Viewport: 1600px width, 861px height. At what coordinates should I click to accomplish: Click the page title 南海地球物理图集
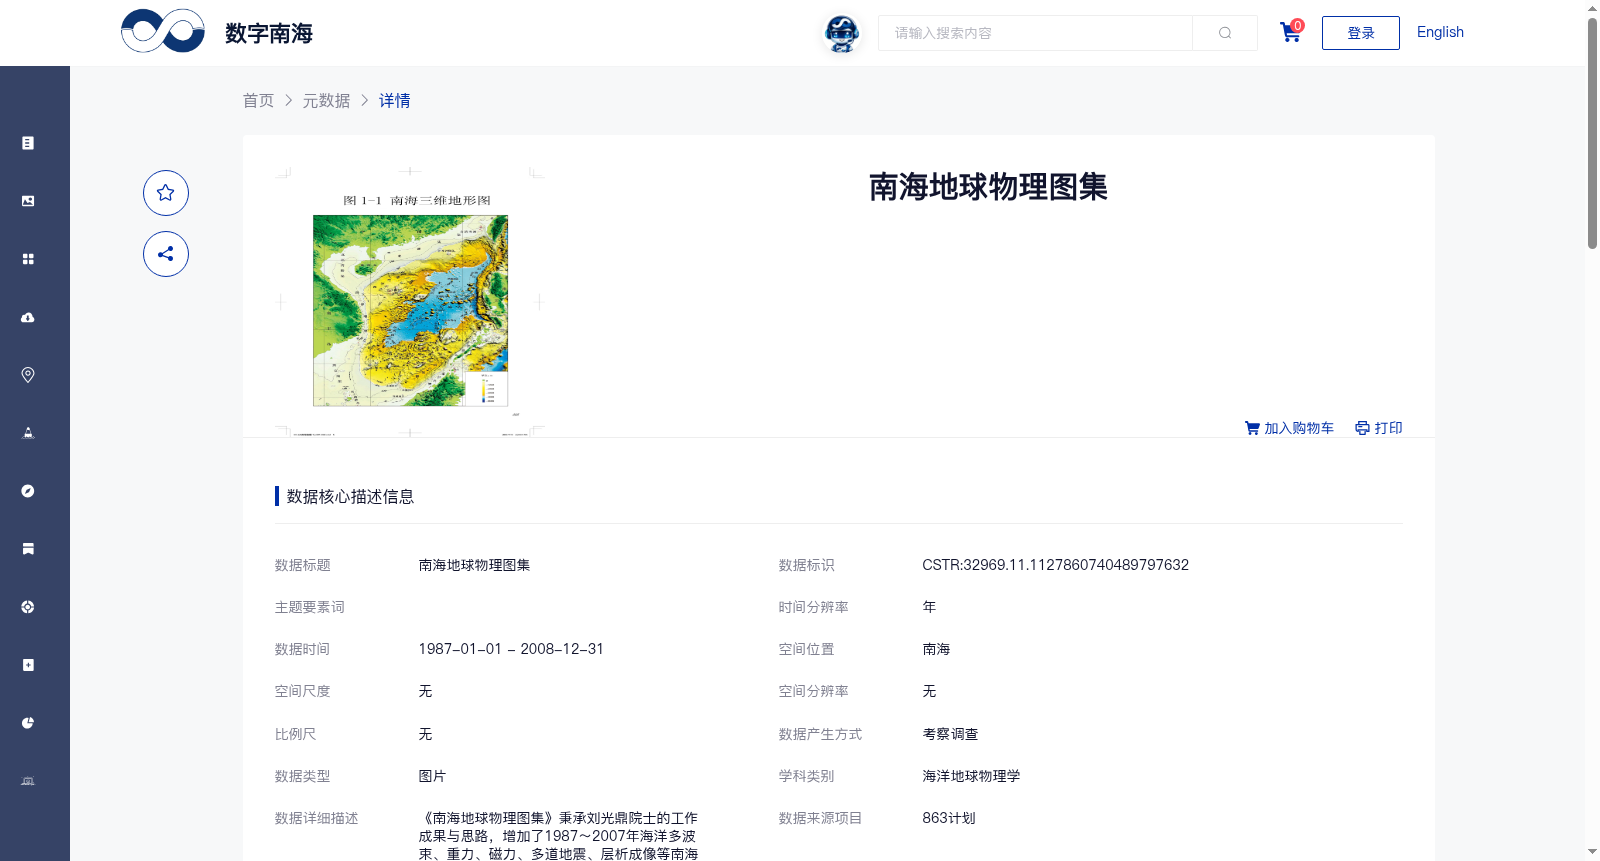tap(988, 187)
